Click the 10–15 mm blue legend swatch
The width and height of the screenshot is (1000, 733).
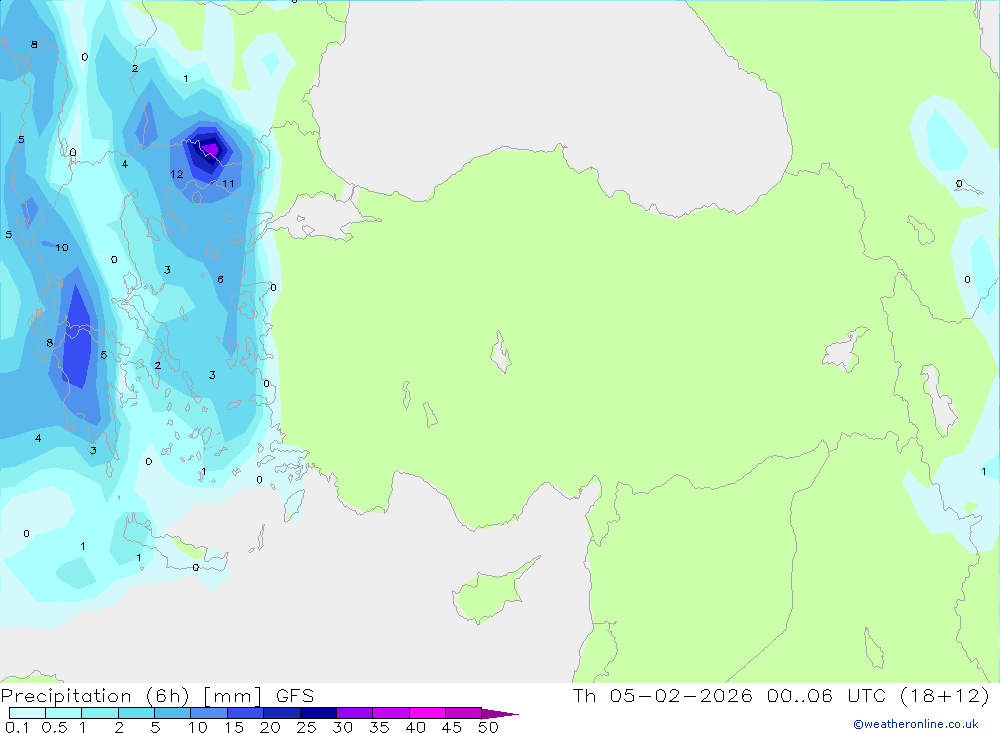[x=209, y=713]
